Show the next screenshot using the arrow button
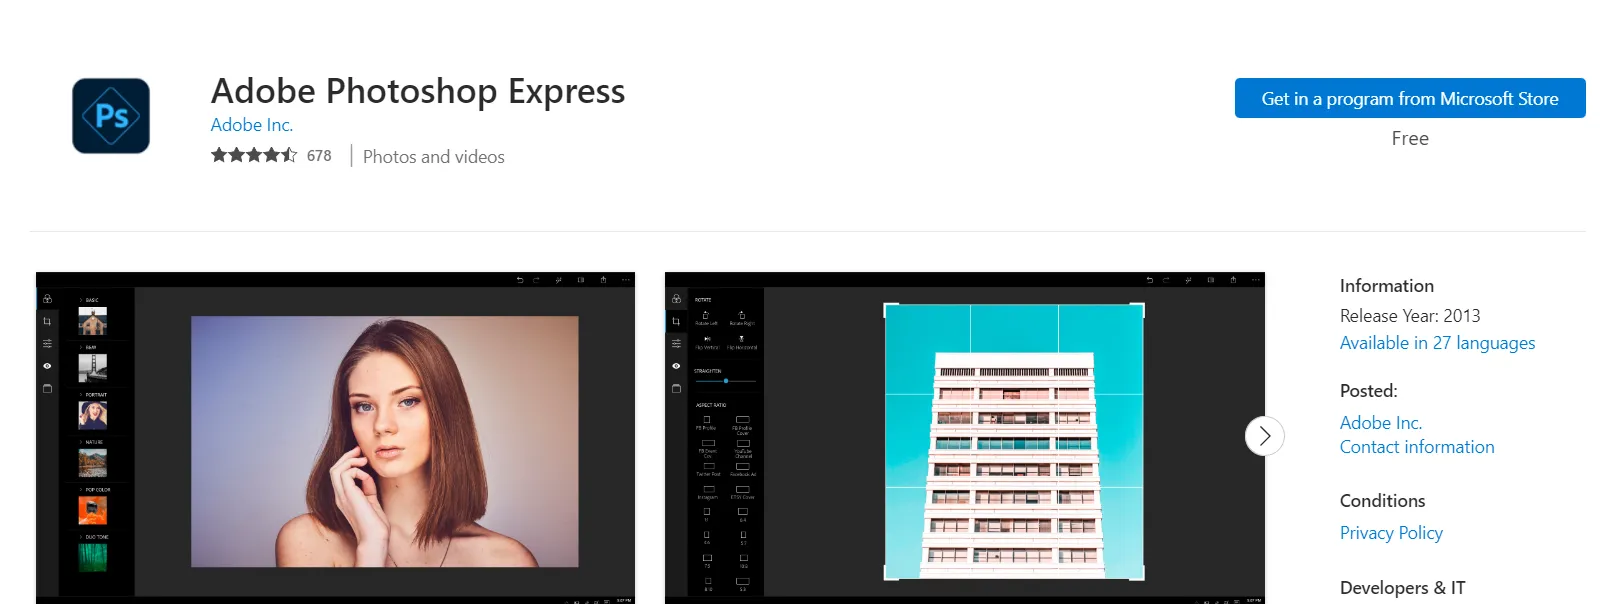This screenshot has height=604, width=1600. pos(1264,436)
